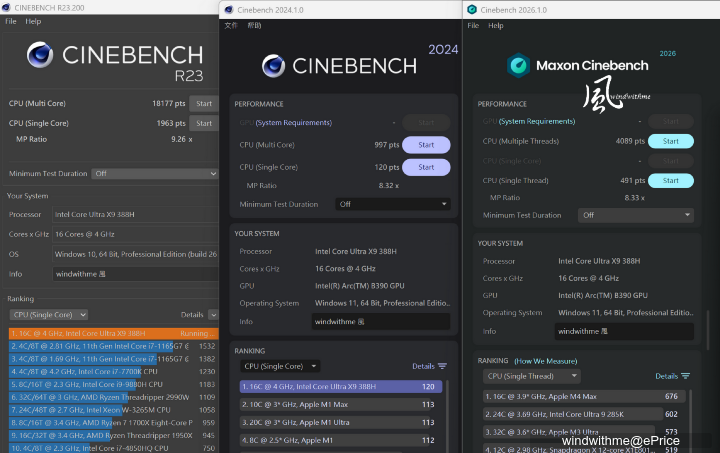This screenshot has width=720, height=453.
Task: Click the Cinebench 2026 ranking scrollbar
Action: [x=690, y=420]
